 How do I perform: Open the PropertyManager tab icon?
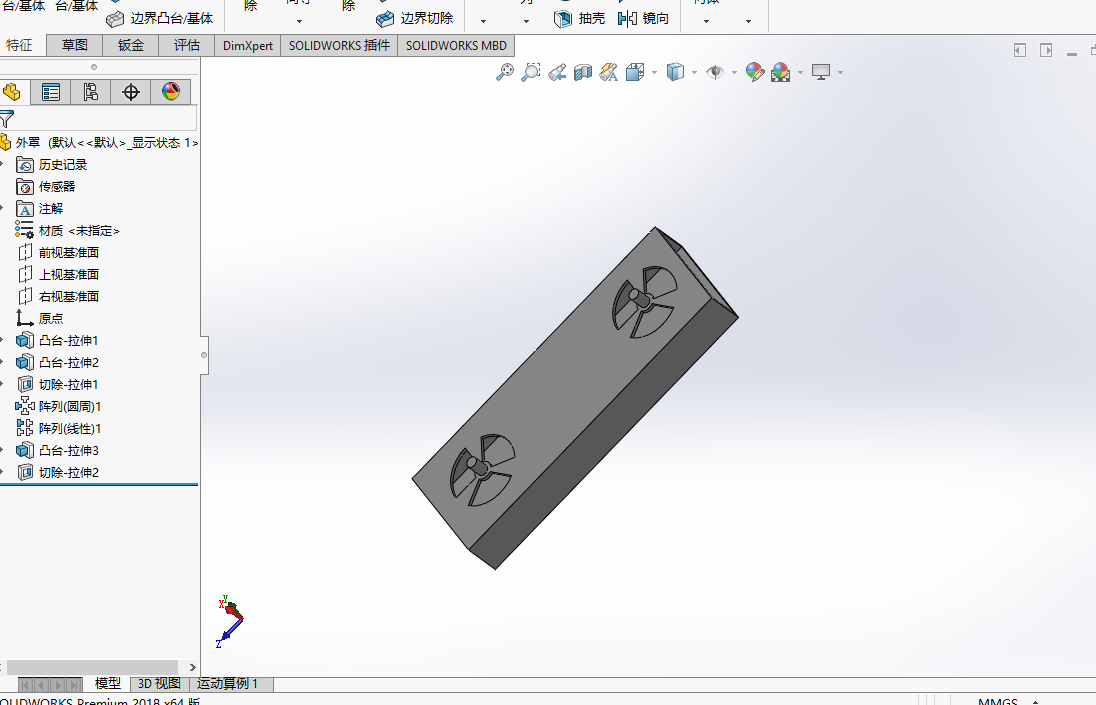point(50,92)
